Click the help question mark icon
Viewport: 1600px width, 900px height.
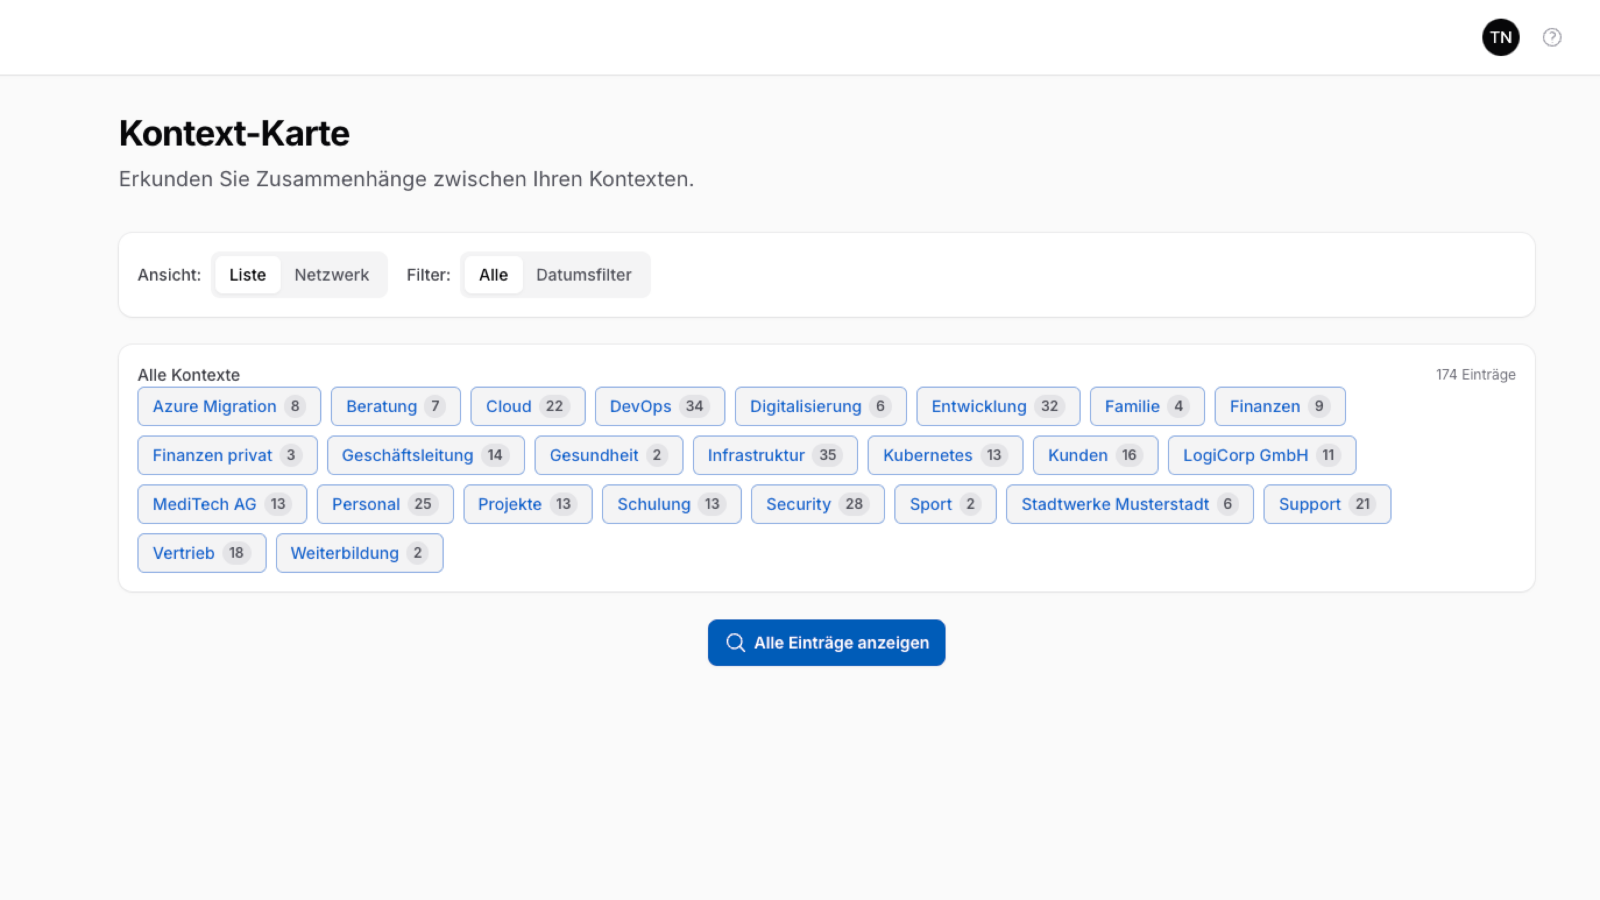tap(1551, 38)
